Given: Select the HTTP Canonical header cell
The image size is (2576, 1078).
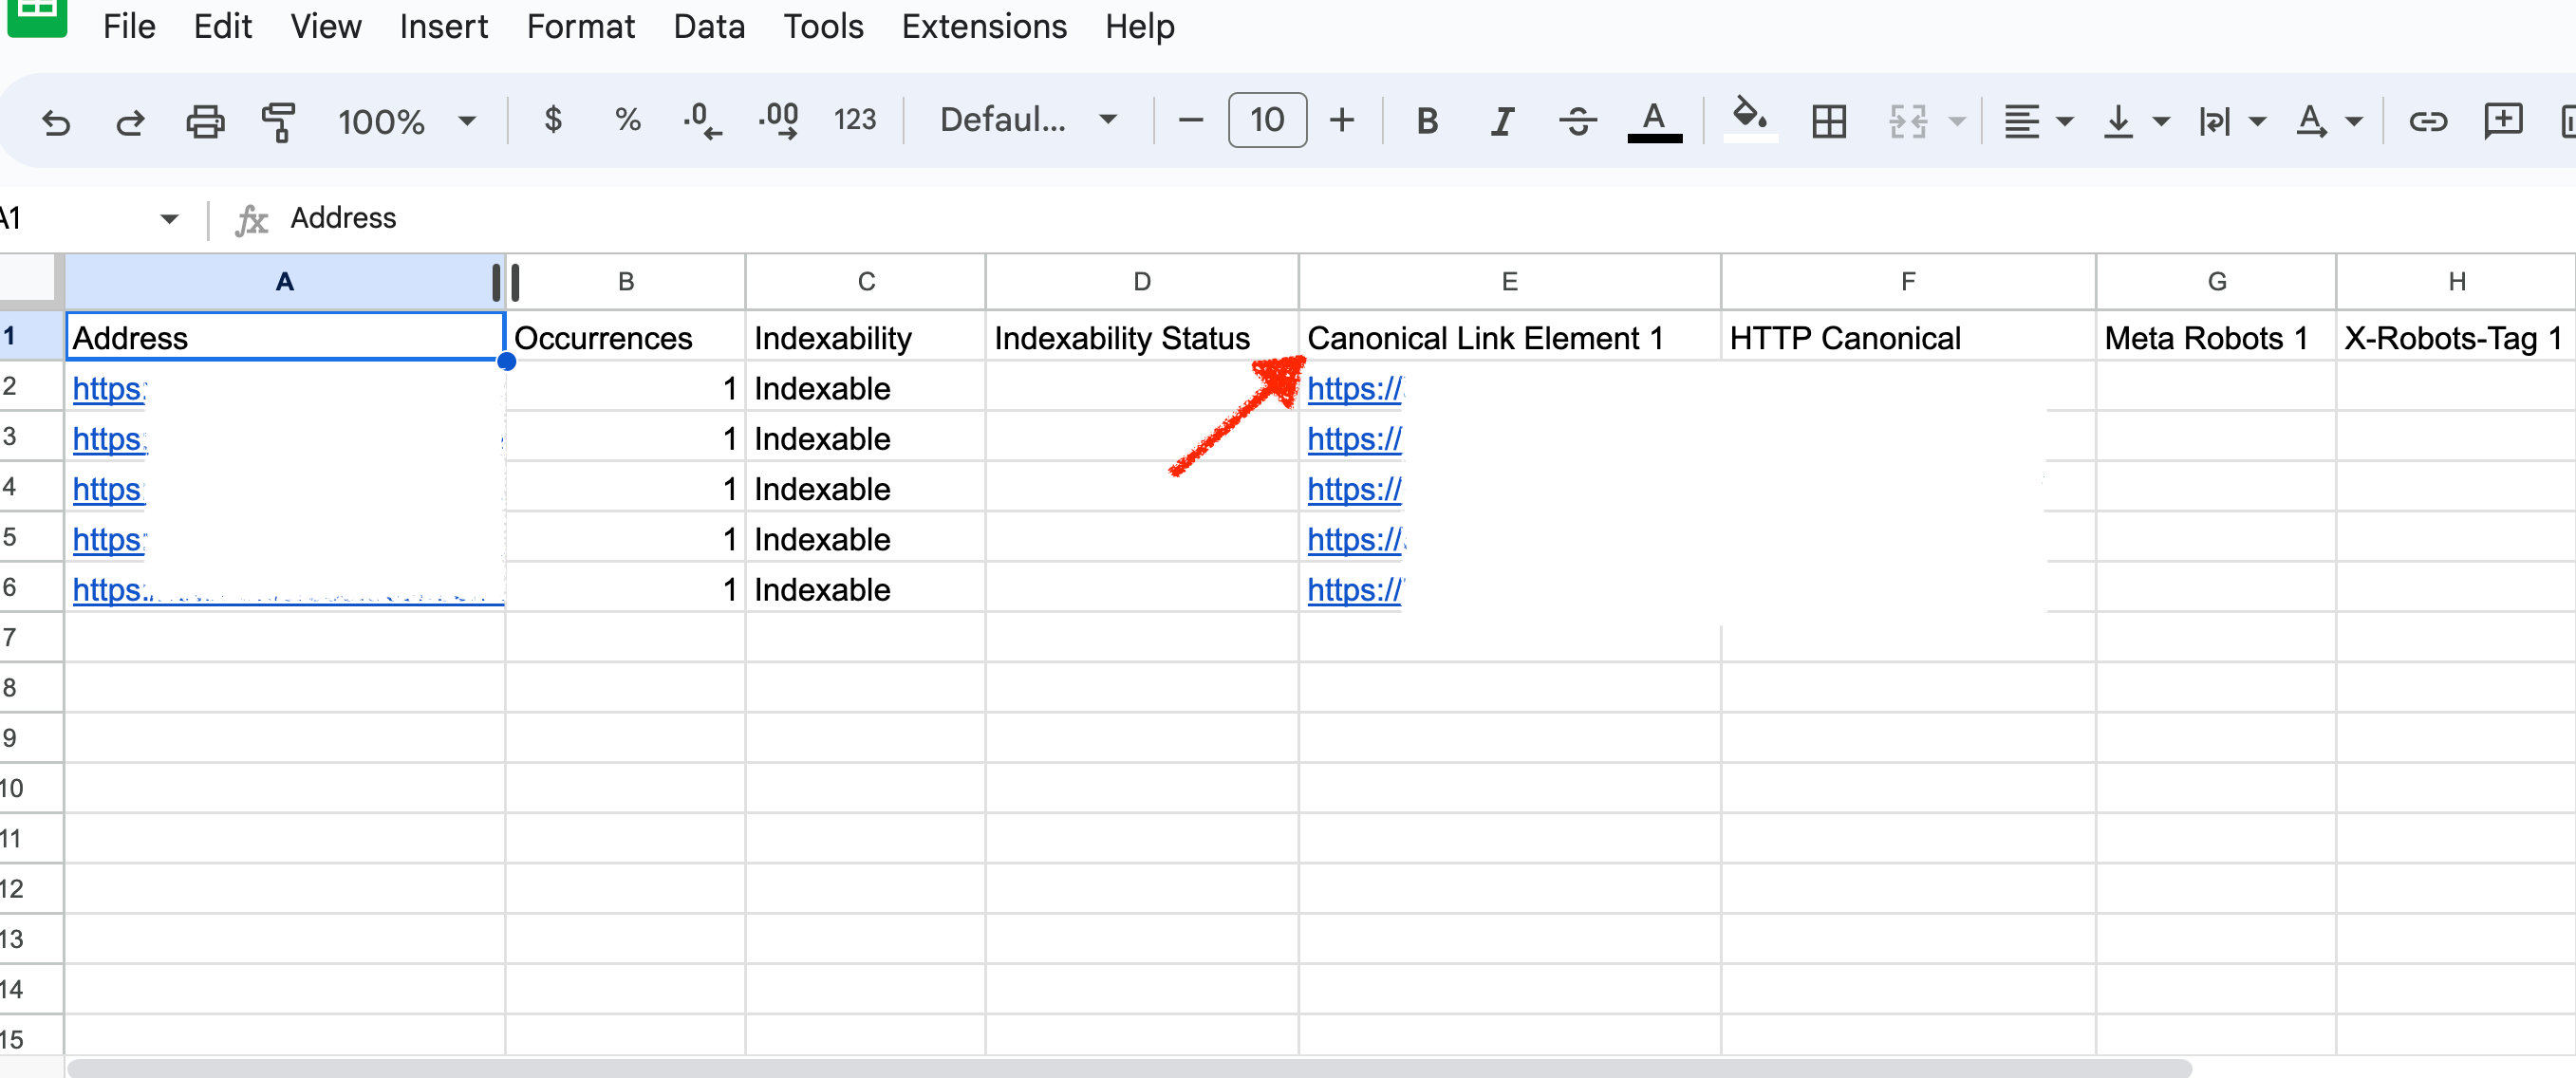Looking at the screenshot, I should click(x=1908, y=337).
